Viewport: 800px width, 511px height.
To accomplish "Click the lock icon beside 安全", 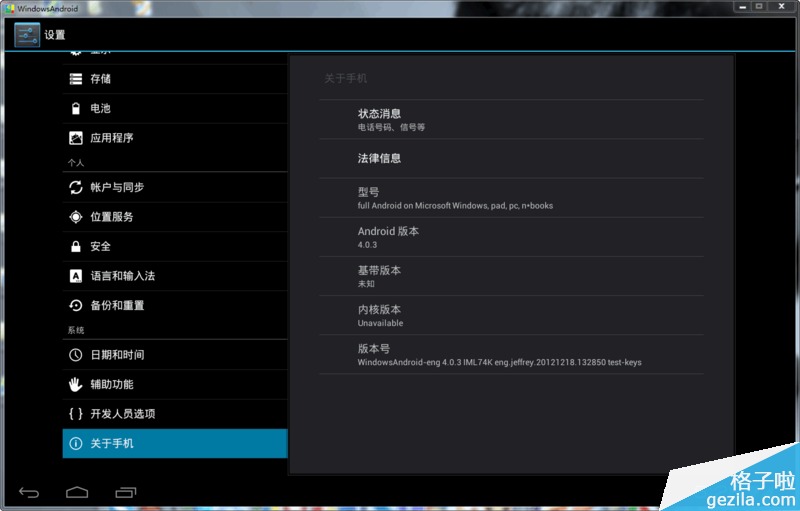I will [x=76, y=246].
